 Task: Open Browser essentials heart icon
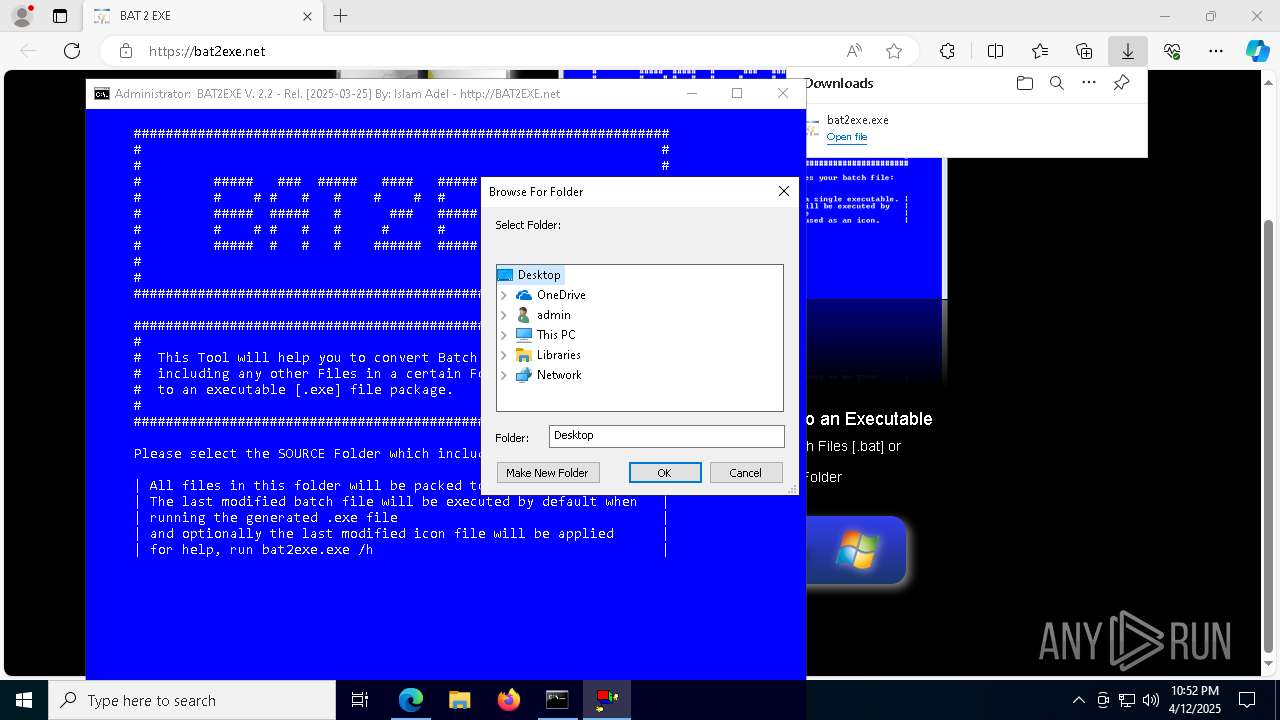pyautogui.click(x=1172, y=51)
